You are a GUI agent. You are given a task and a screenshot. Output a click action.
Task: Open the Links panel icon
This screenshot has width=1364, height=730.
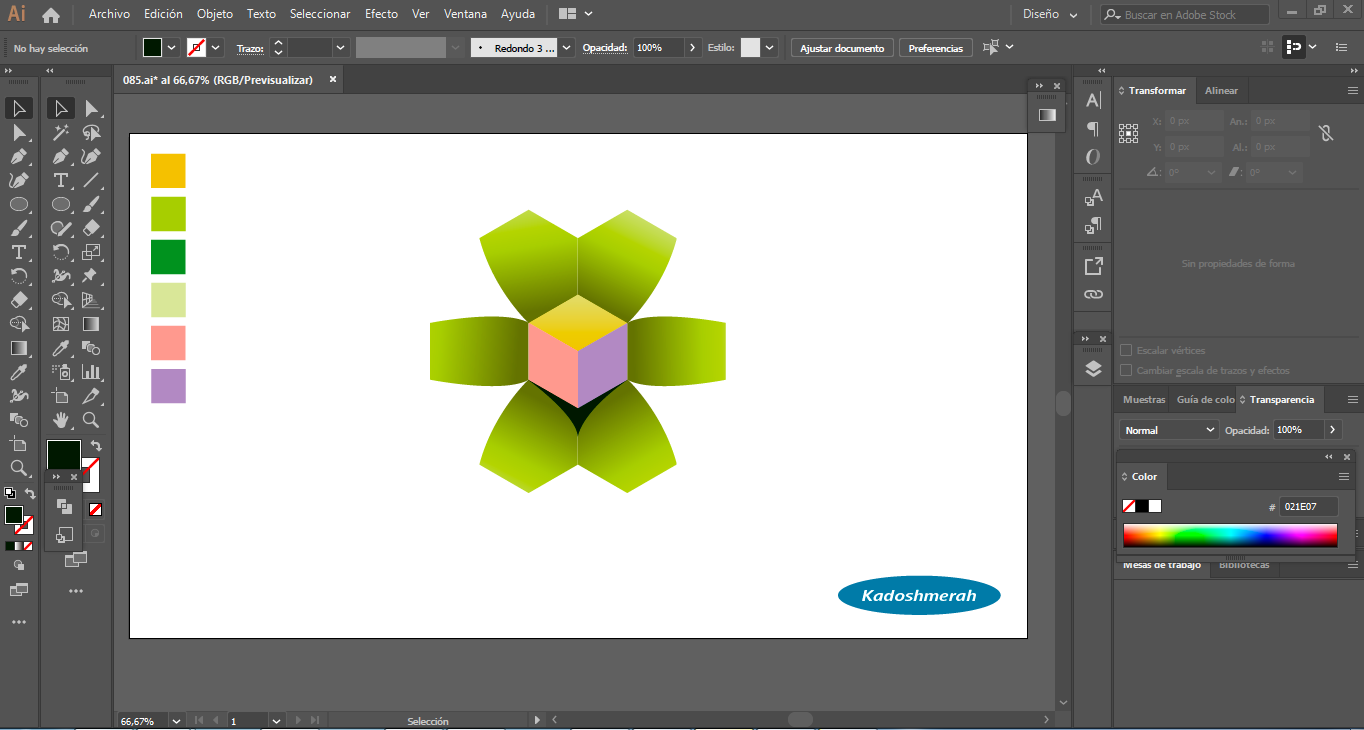1093,295
